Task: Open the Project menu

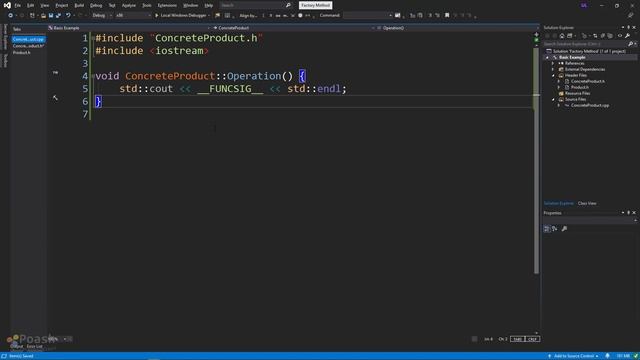Action: (x=62, y=5)
